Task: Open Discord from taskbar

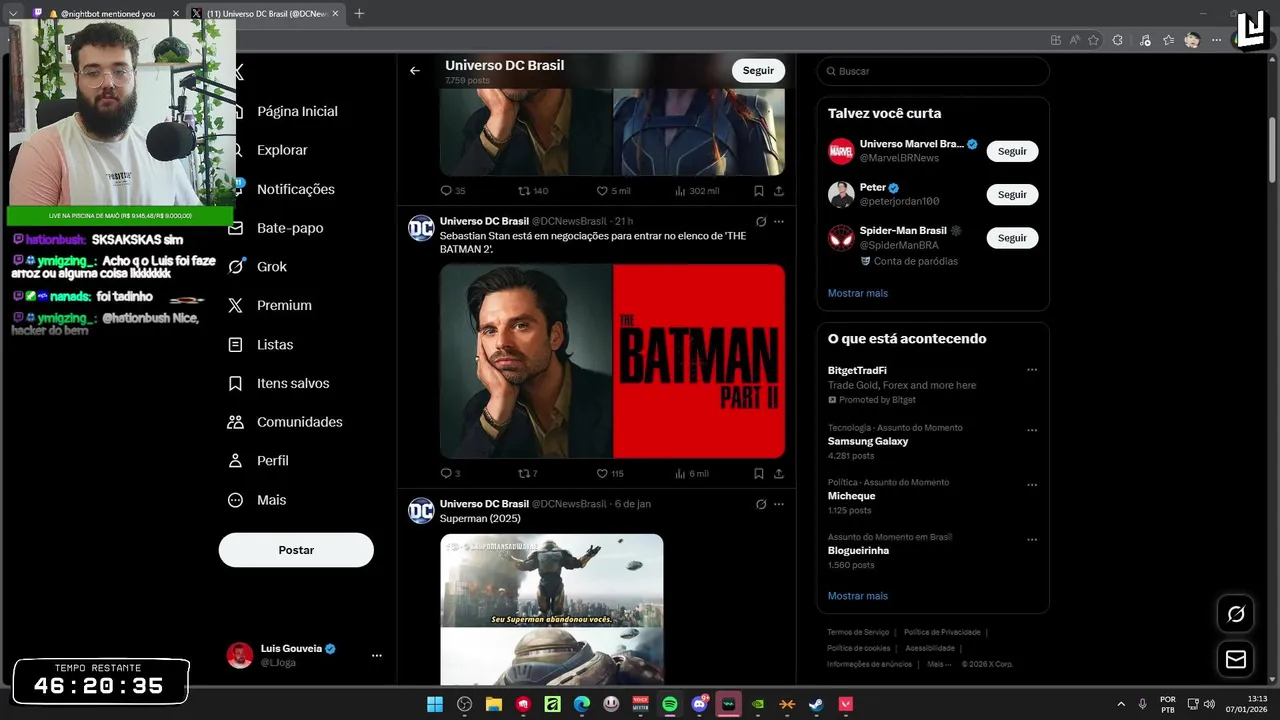Action: click(x=699, y=704)
